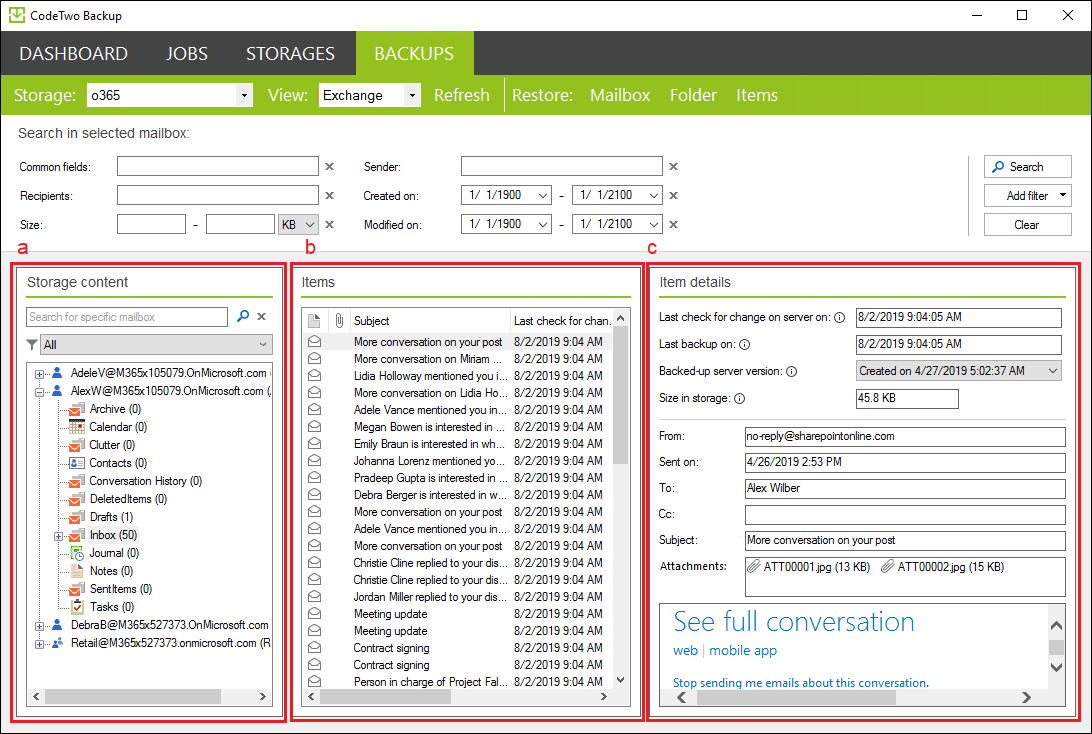Click Refresh in the green toolbar
The image size is (1092, 734).
[461, 95]
